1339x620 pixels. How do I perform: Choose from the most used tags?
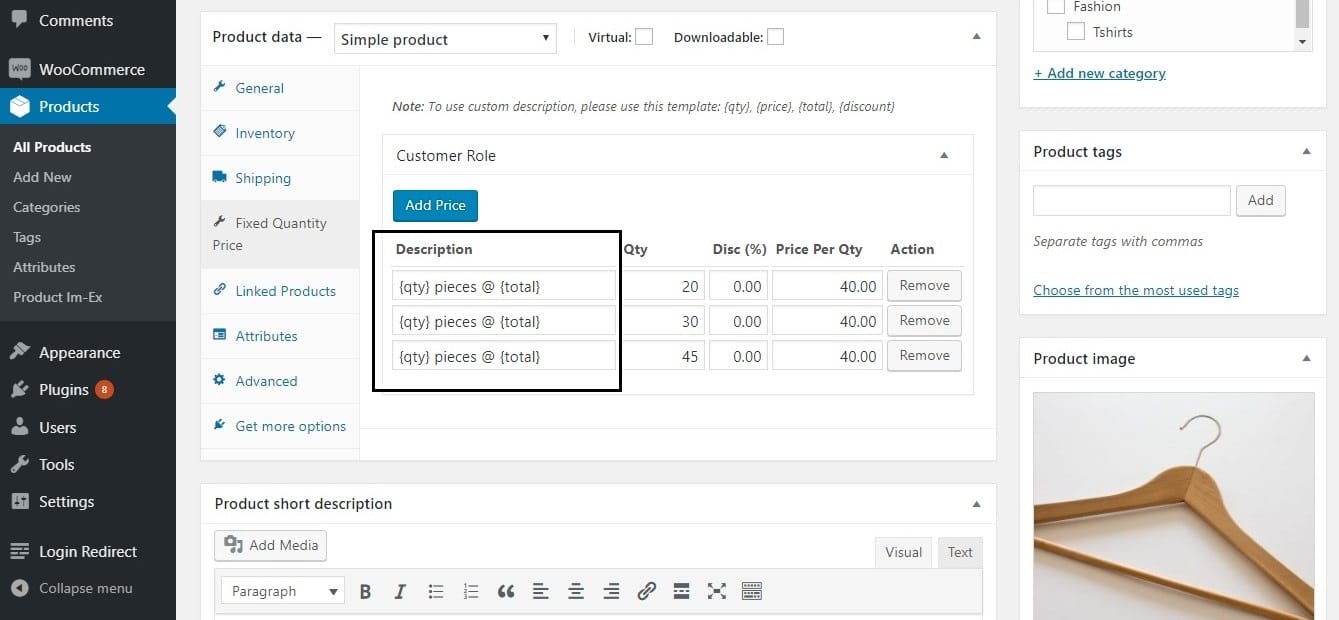point(1136,290)
